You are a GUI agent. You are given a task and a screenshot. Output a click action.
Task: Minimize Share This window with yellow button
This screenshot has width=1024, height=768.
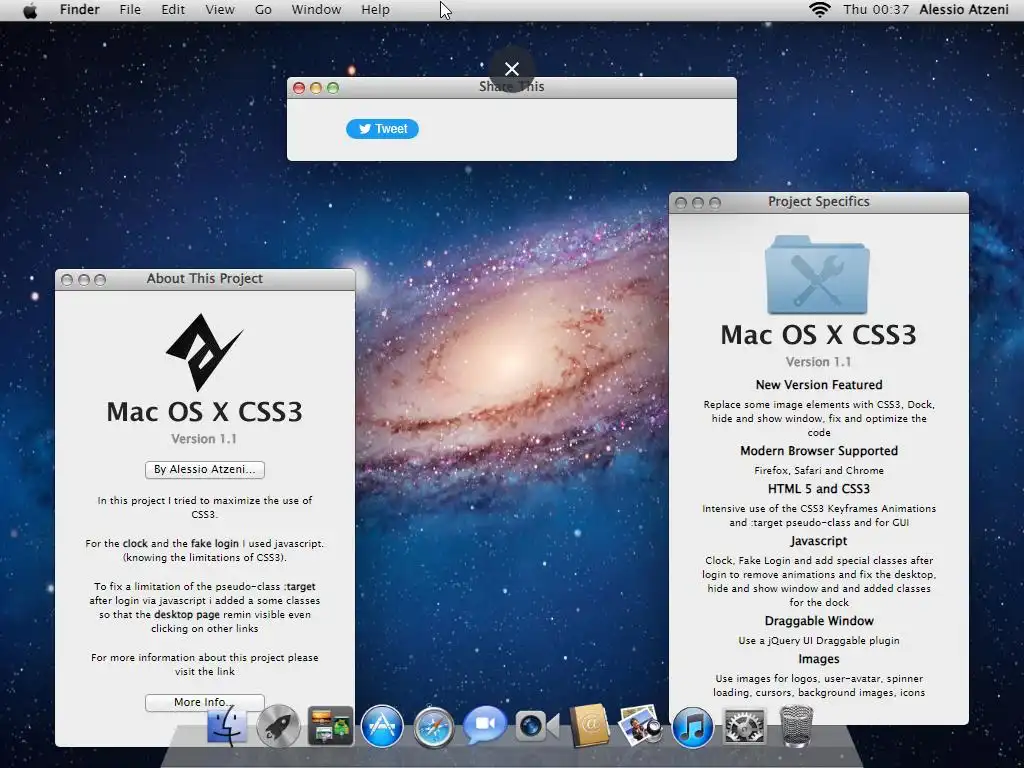316,88
